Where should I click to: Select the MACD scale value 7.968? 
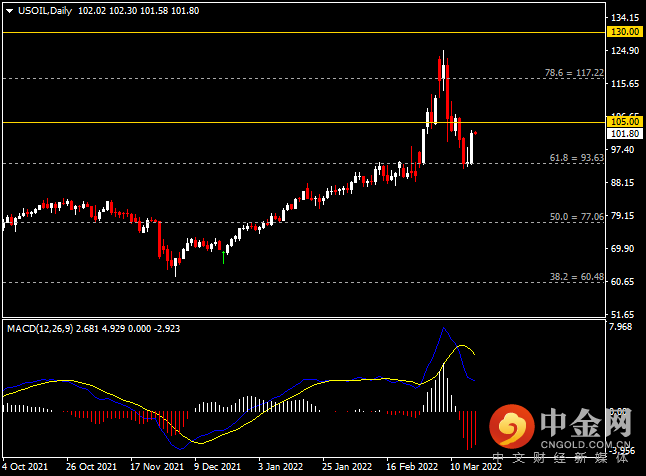[x=620, y=327]
